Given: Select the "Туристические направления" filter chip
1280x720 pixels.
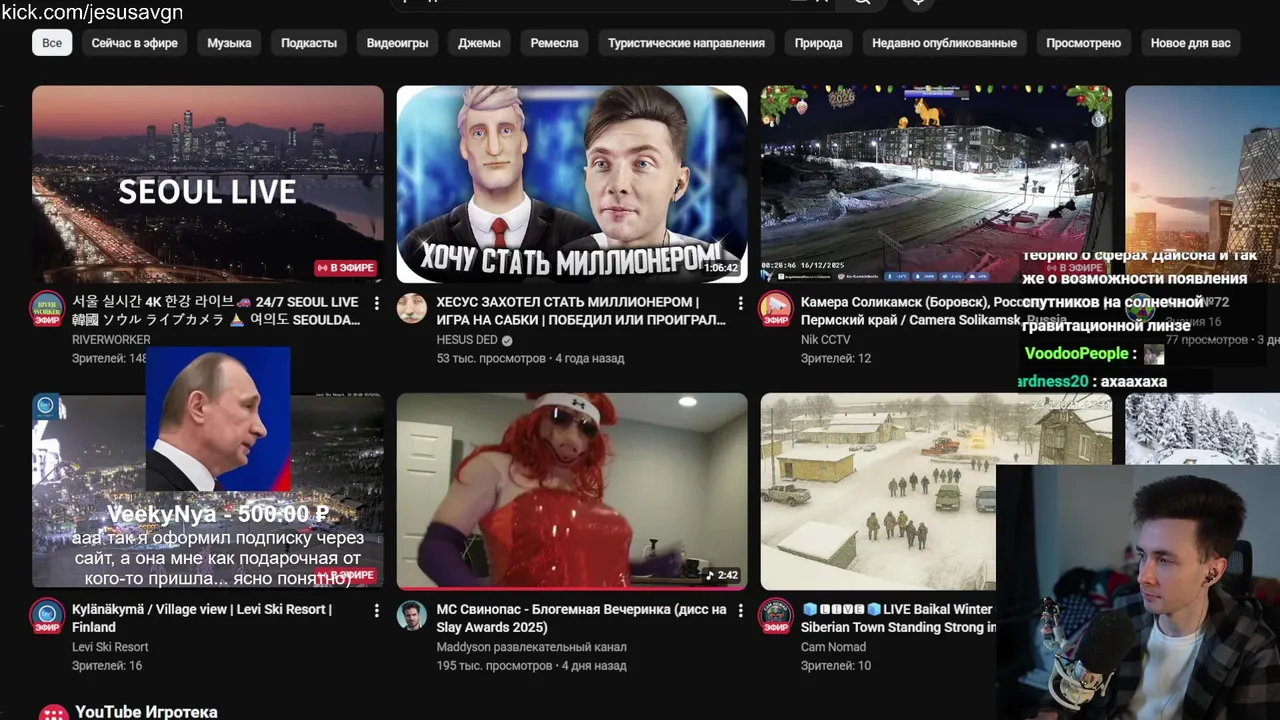Looking at the screenshot, I should point(686,43).
